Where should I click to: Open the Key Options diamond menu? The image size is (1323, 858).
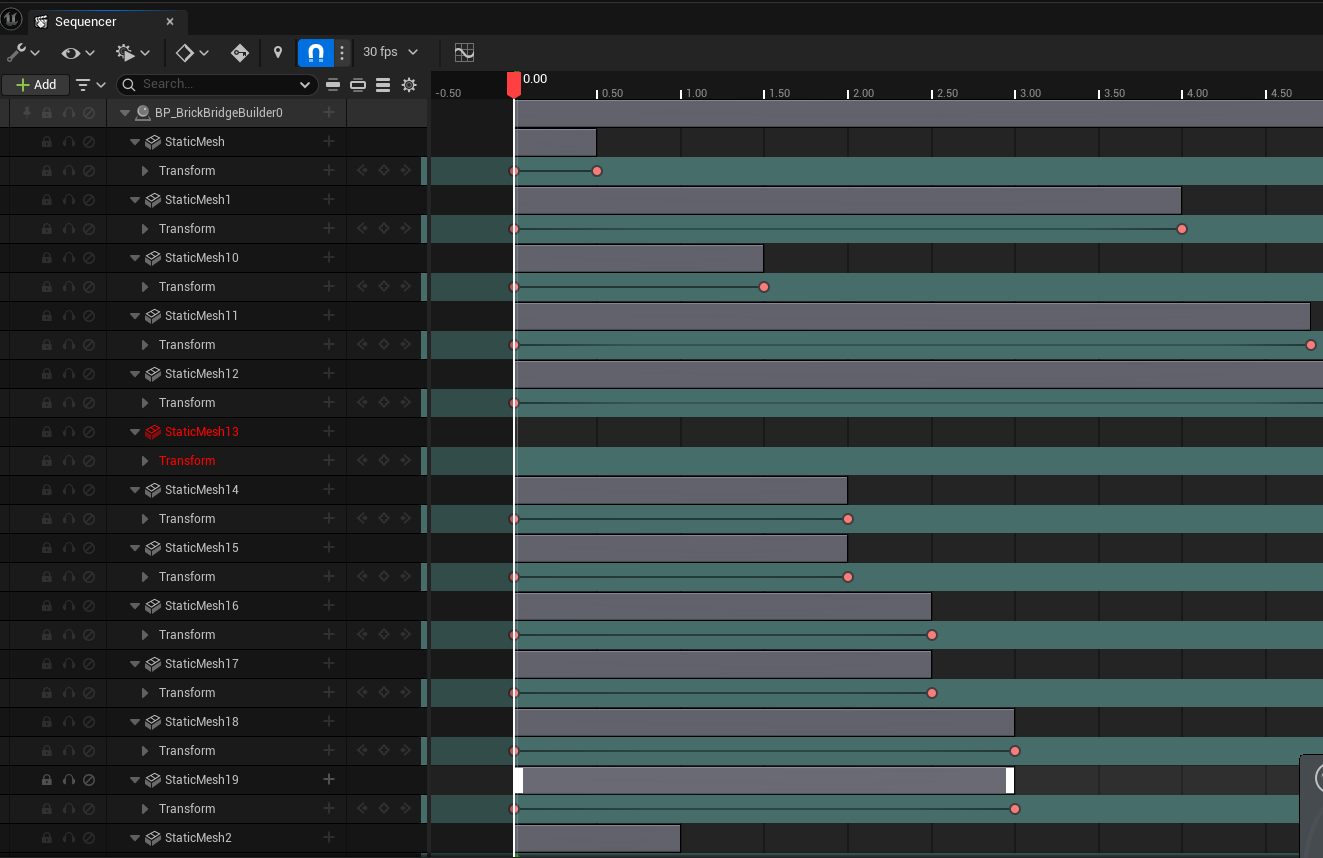point(192,52)
